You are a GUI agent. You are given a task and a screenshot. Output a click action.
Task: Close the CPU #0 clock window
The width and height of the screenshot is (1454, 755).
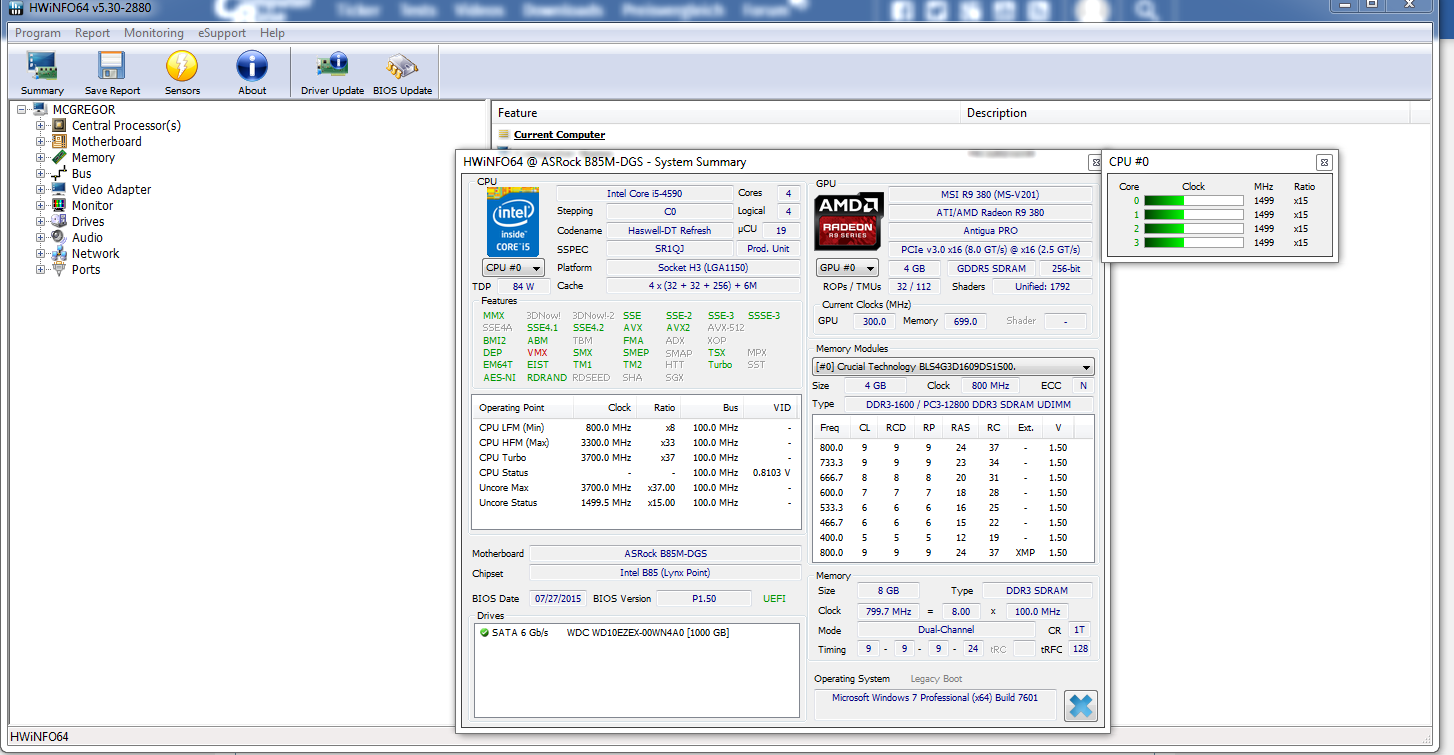click(x=1323, y=162)
